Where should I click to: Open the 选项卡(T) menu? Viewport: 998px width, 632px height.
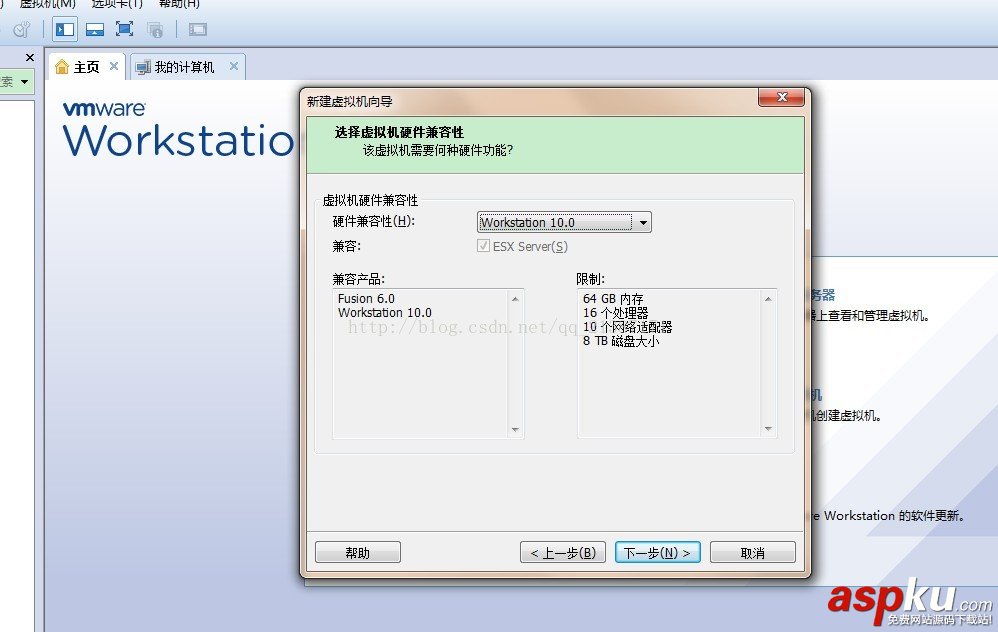click(x=117, y=4)
